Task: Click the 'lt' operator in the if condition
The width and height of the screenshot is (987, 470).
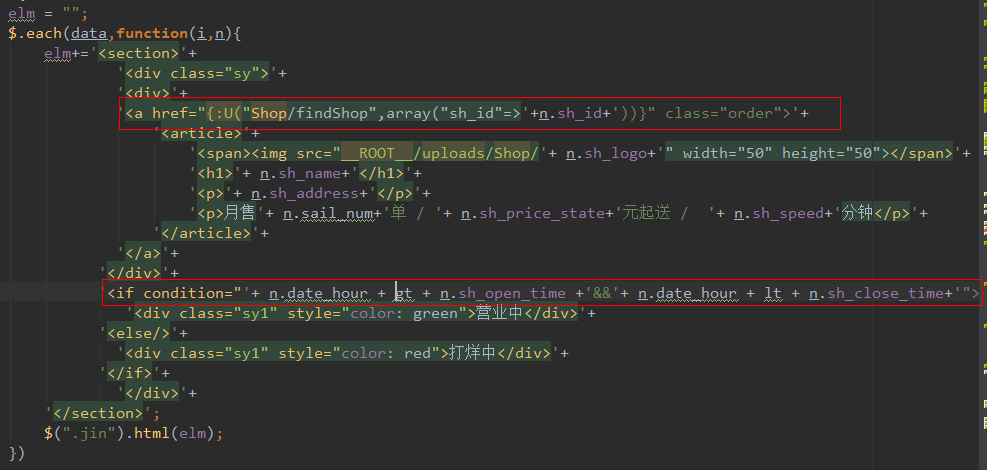Action: (773, 293)
